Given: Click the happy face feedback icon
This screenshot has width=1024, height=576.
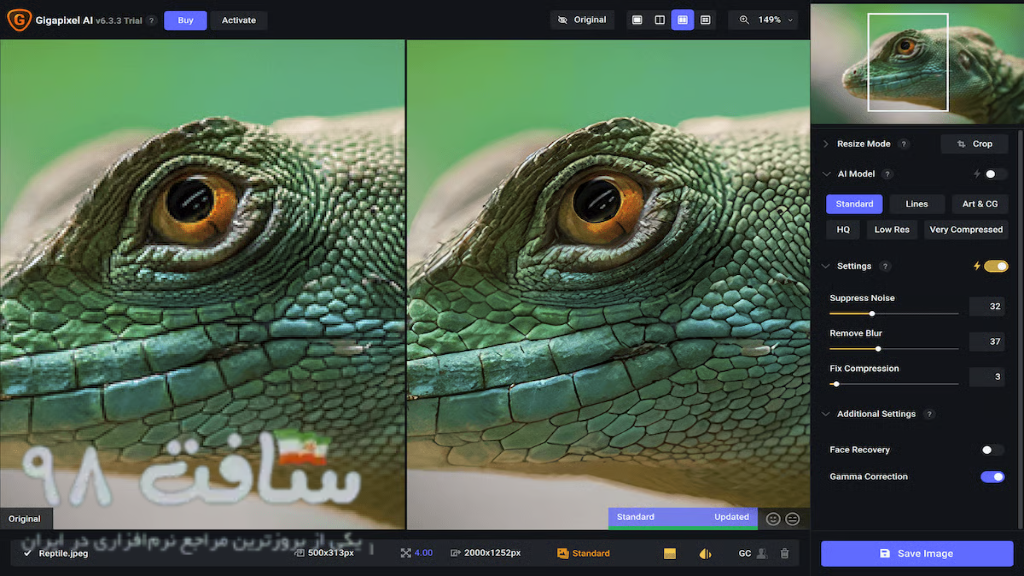Looking at the screenshot, I should tap(773, 519).
